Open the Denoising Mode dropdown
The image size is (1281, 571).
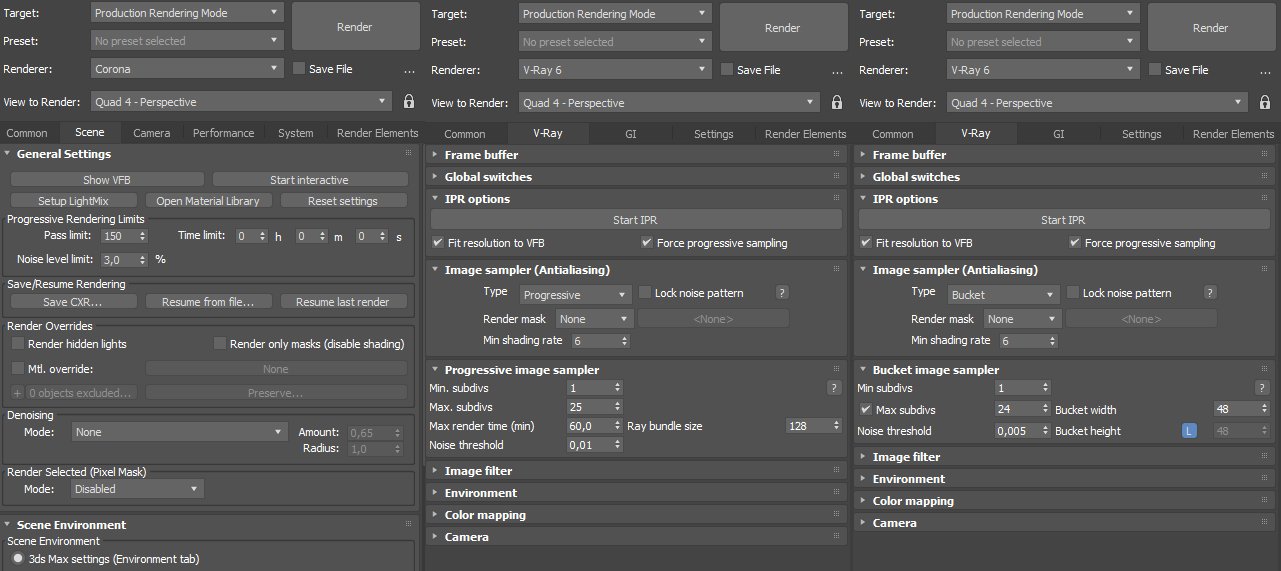pyautogui.click(x=180, y=432)
